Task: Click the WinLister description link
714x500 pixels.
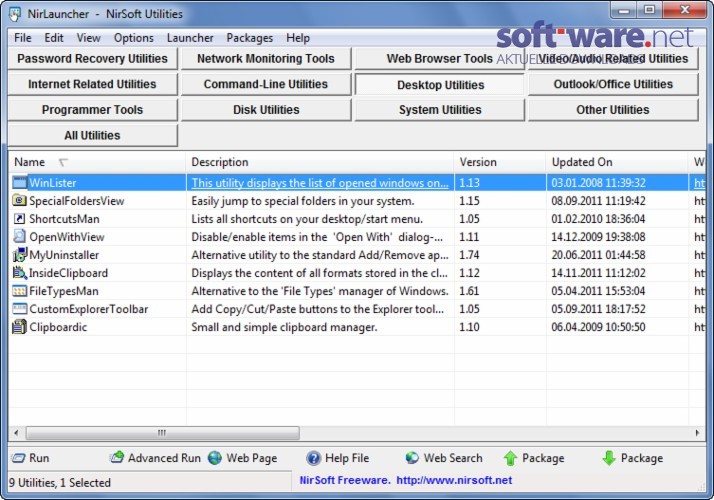Action: click(x=320, y=183)
